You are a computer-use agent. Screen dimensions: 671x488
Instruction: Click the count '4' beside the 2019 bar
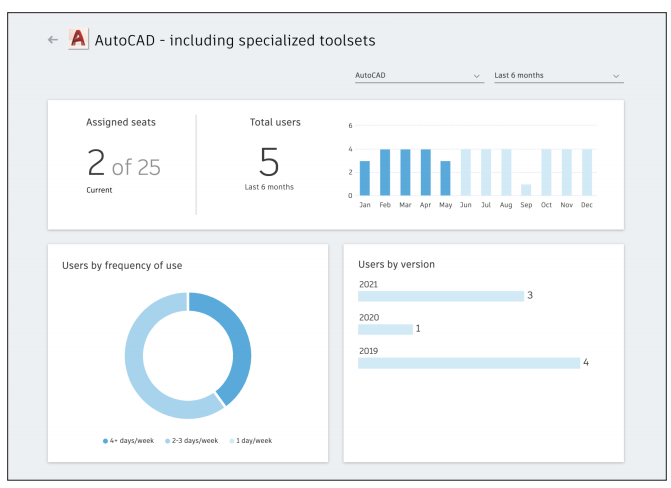coord(586,363)
